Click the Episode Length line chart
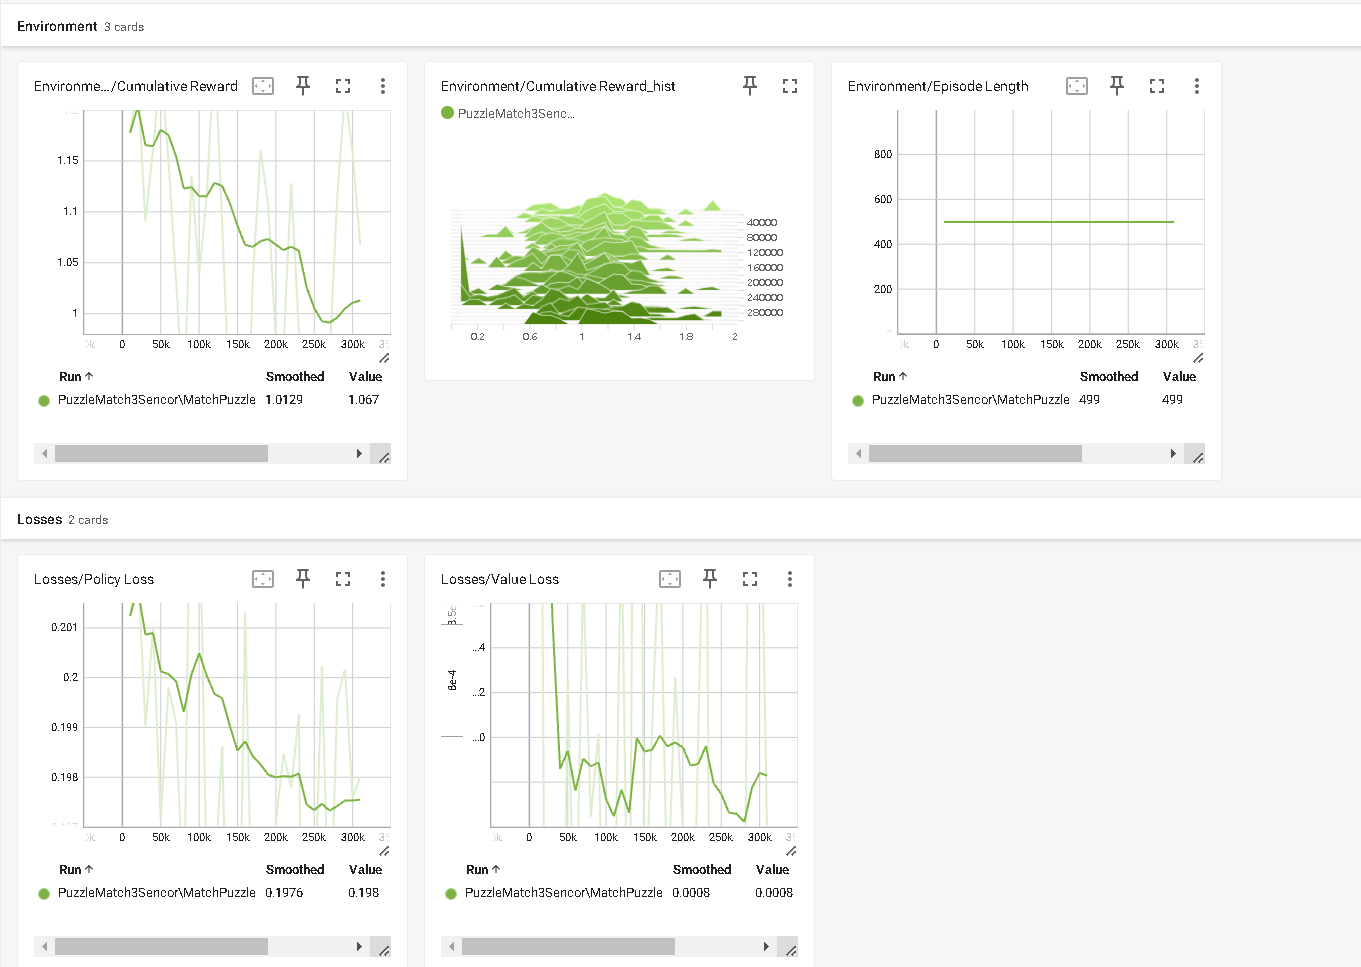The height and width of the screenshot is (967, 1361). pos(1051,222)
